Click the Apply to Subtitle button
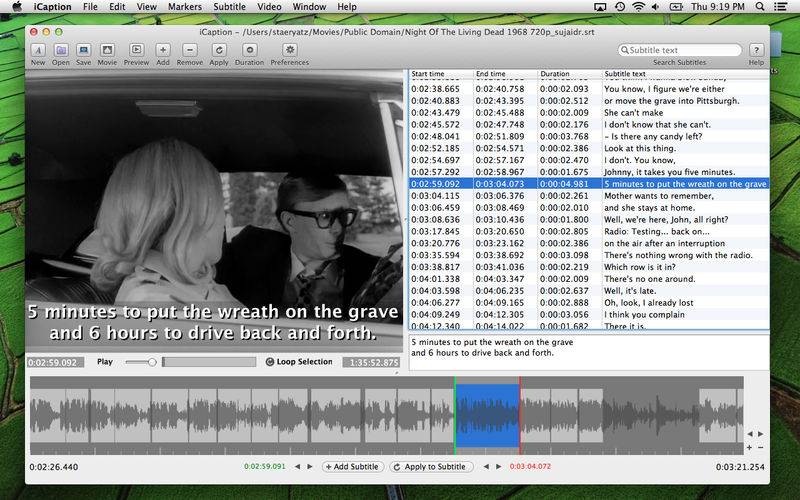Screen dimensions: 800x500 click(x=431, y=466)
